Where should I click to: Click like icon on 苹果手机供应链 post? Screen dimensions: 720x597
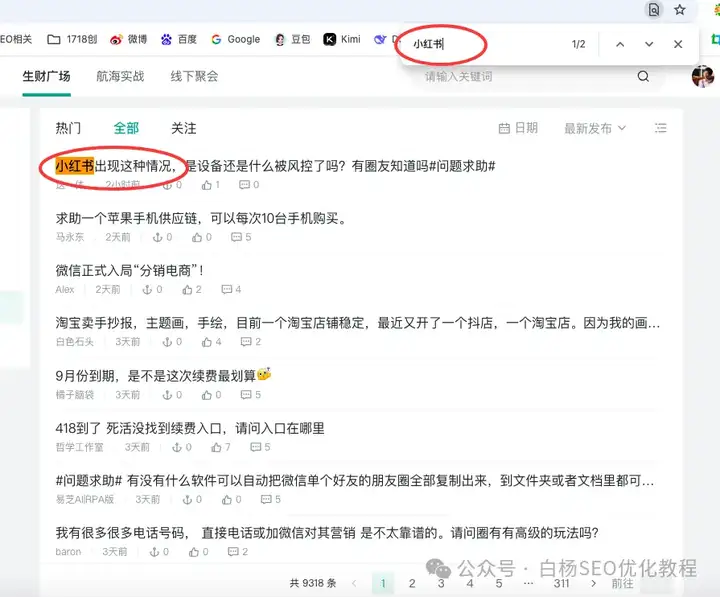click(197, 237)
